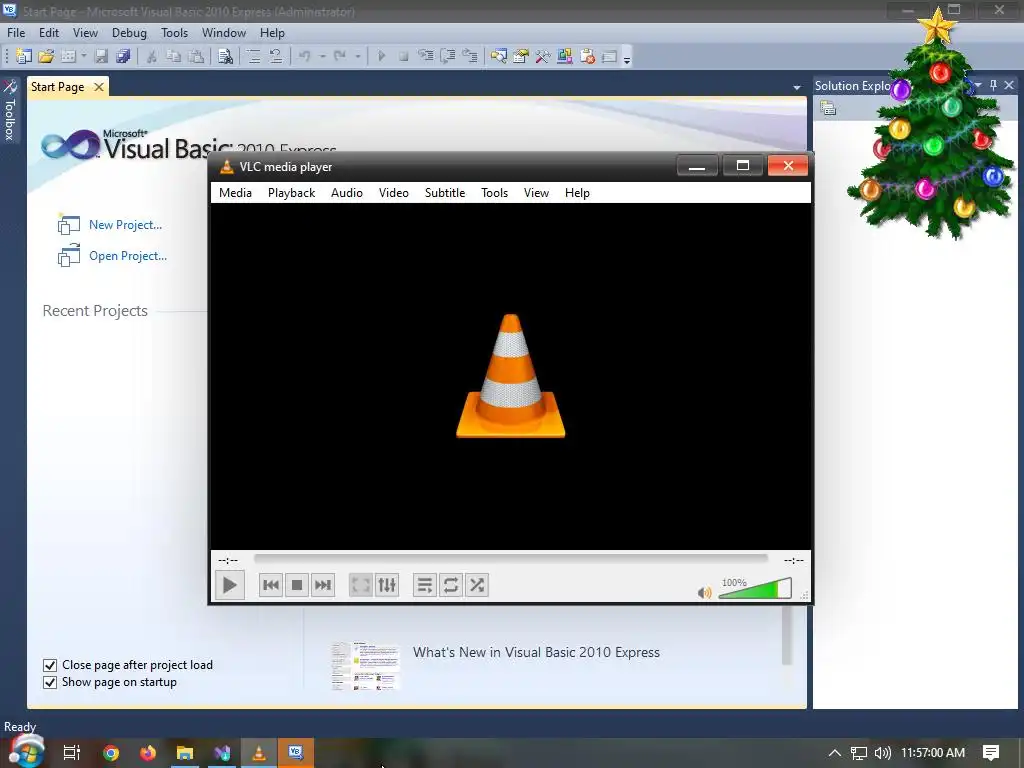Click the VLC Play button
The width and height of the screenshot is (1024, 768).
point(230,584)
